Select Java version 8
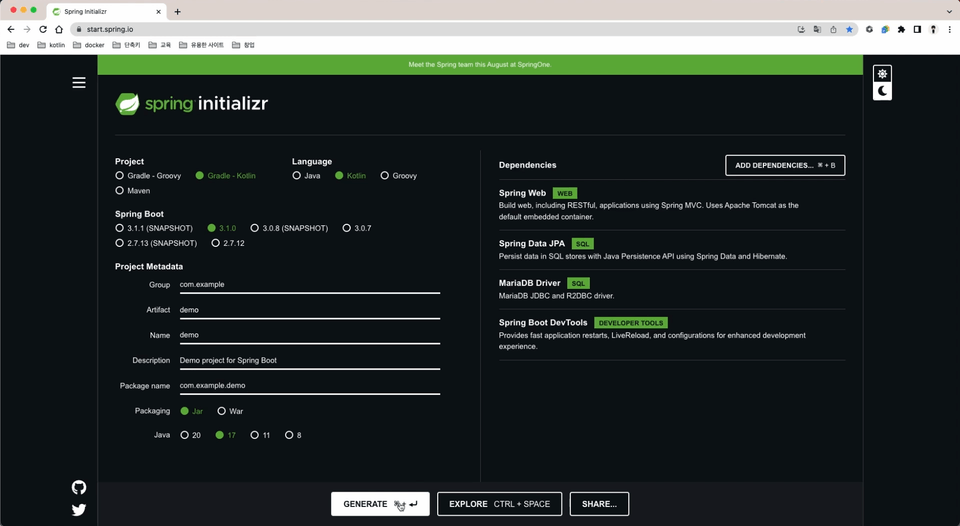Screen dimensions: 960x526 (293, 435)
